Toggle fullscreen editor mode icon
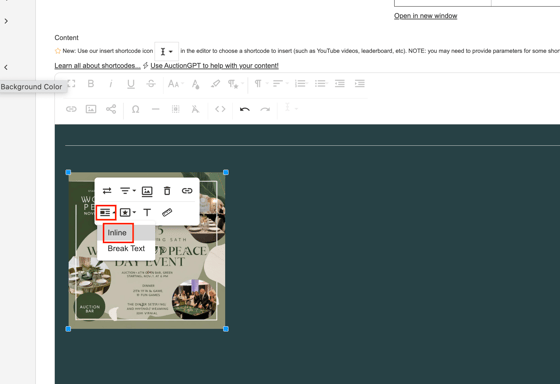The height and width of the screenshot is (384, 560). tap(71, 84)
